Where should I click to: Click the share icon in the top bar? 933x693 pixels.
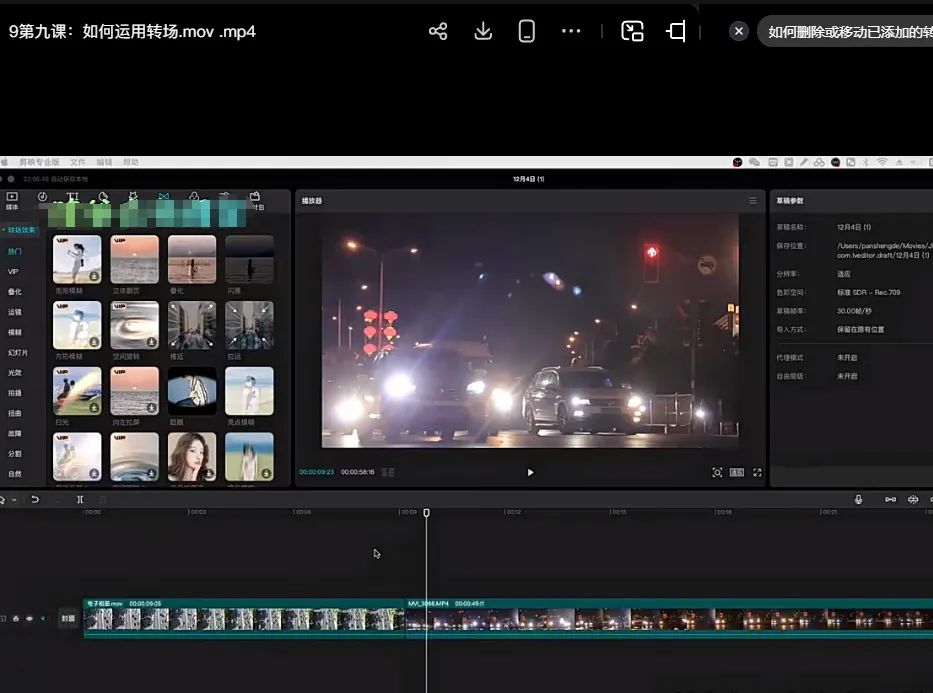(x=438, y=31)
